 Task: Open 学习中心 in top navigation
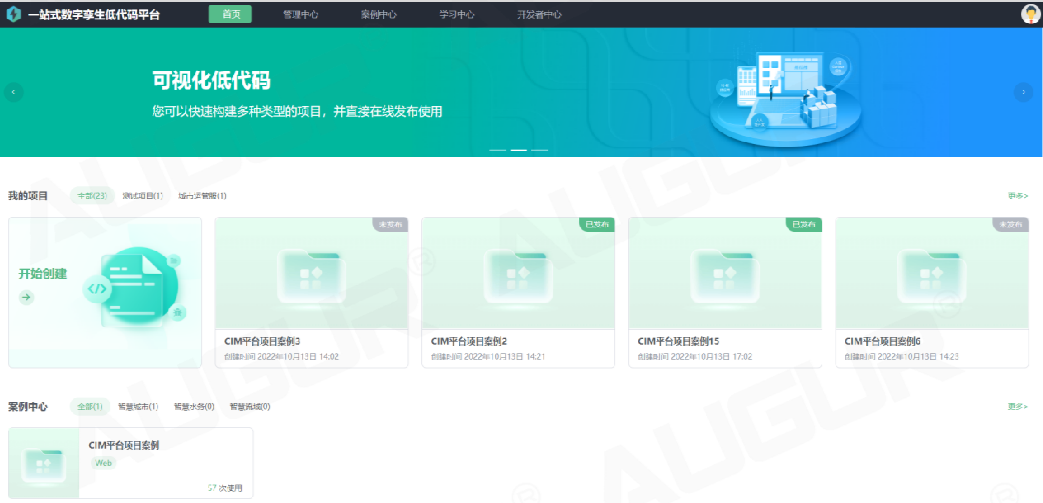pos(456,15)
